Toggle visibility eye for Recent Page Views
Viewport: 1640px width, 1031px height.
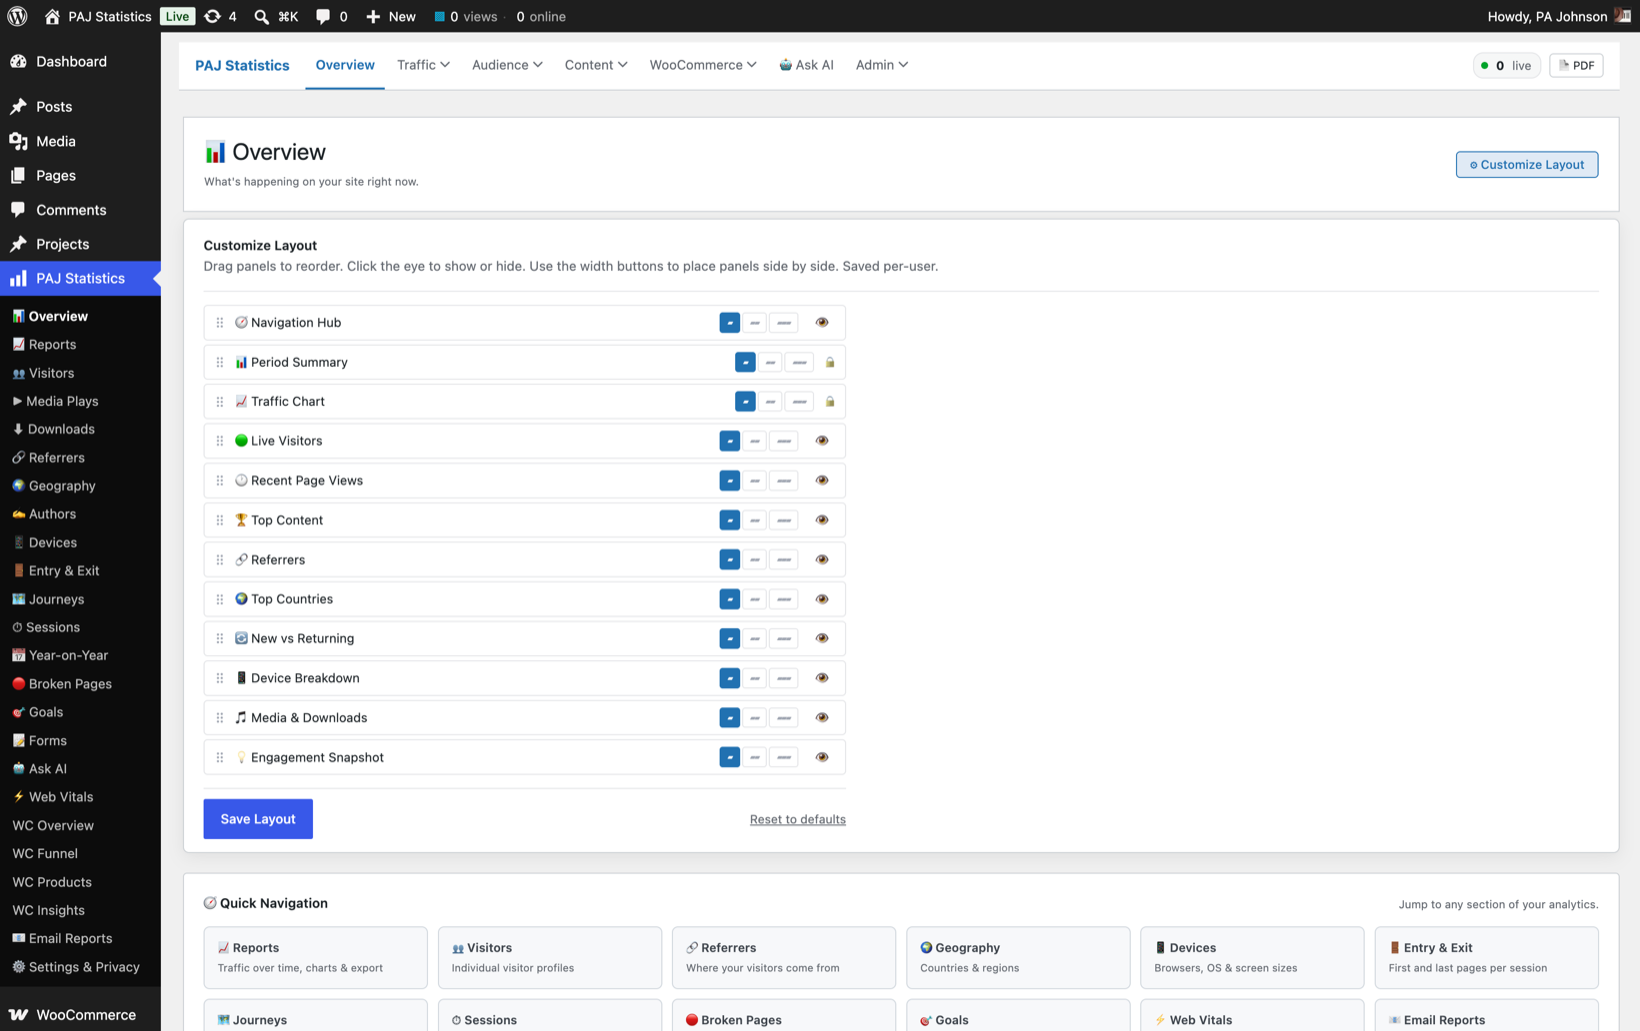[x=822, y=480]
